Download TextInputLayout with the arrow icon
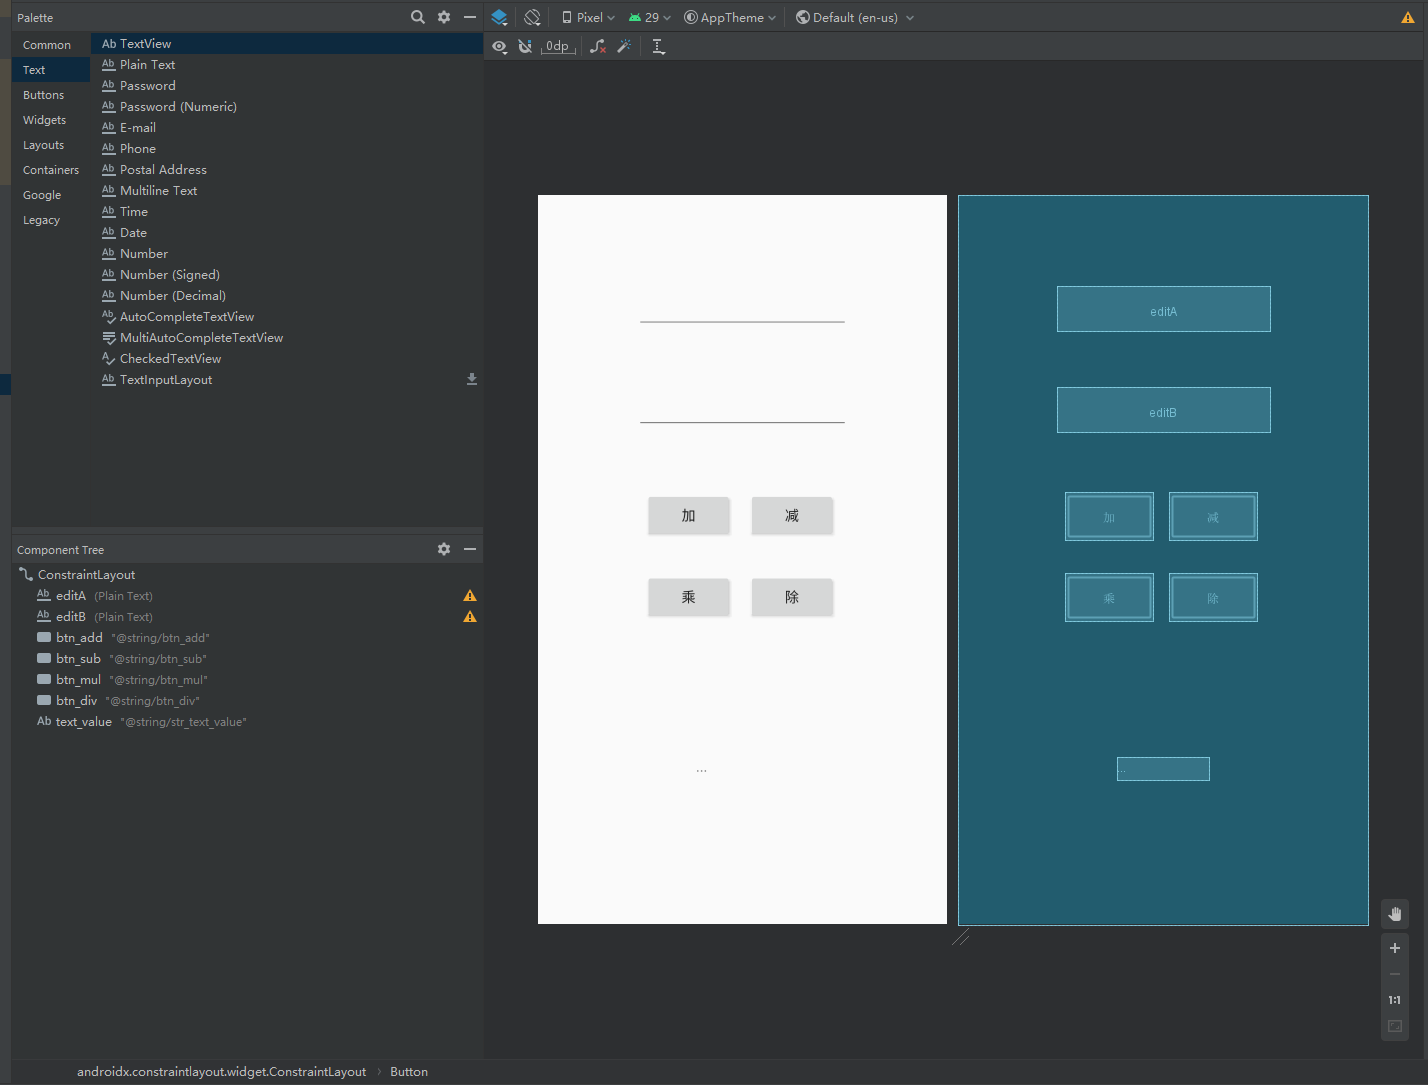Screen dimensions: 1428x1085 pos(472,380)
